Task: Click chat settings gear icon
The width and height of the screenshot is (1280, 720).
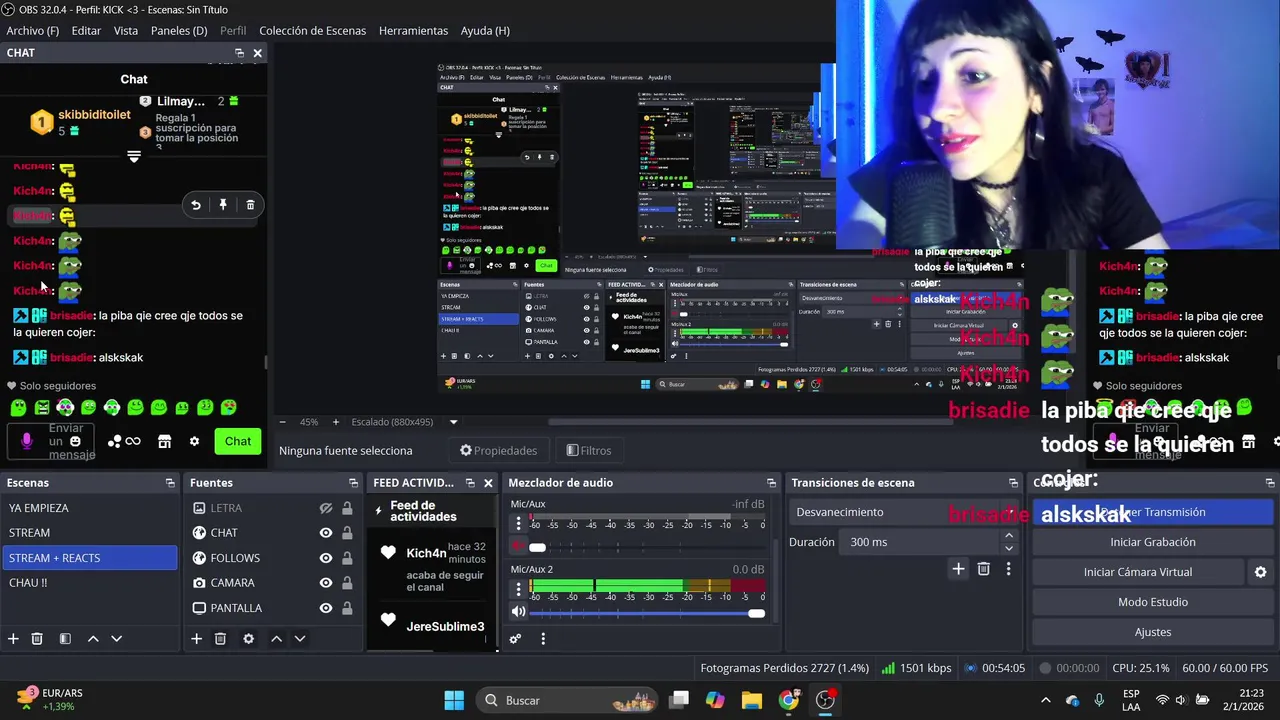Action: coord(194,441)
